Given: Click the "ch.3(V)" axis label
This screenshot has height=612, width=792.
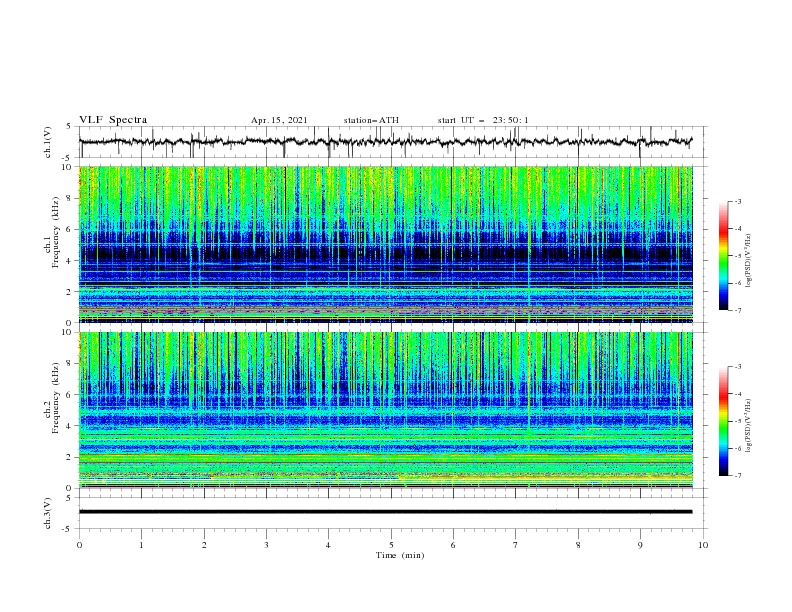Looking at the screenshot, I should [48, 513].
